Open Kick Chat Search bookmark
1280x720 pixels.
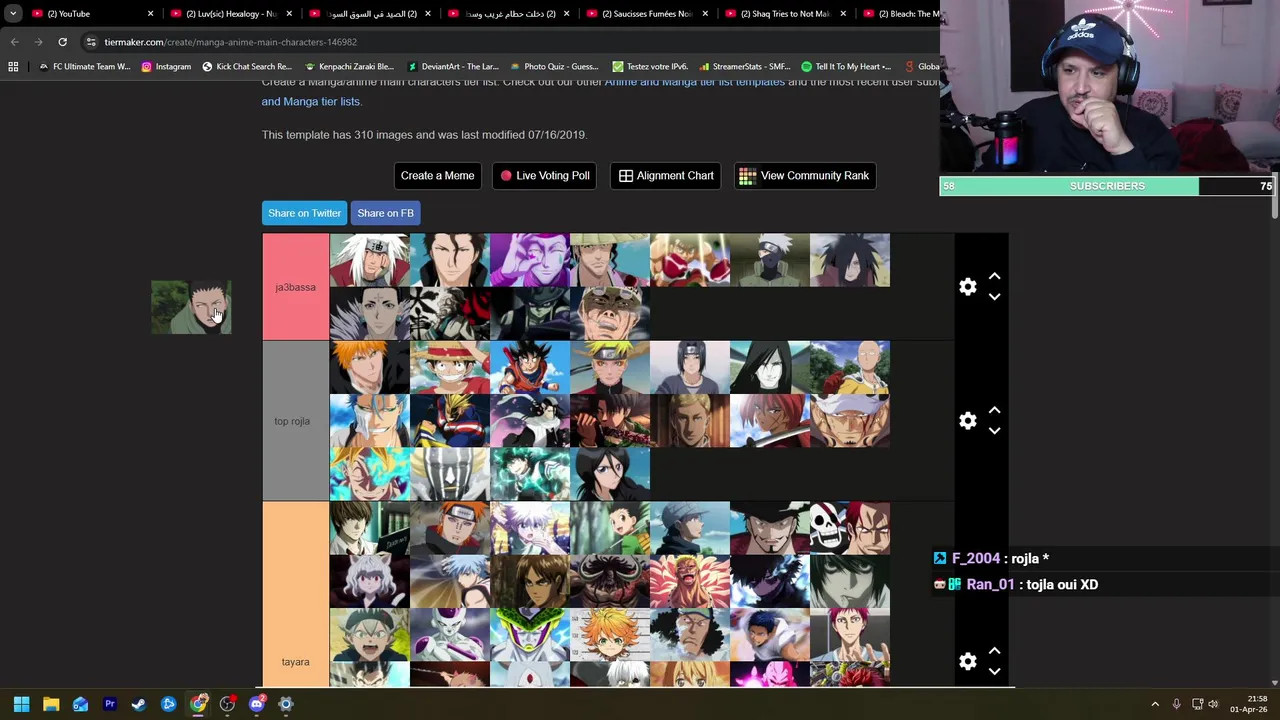pyautogui.click(x=247, y=67)
